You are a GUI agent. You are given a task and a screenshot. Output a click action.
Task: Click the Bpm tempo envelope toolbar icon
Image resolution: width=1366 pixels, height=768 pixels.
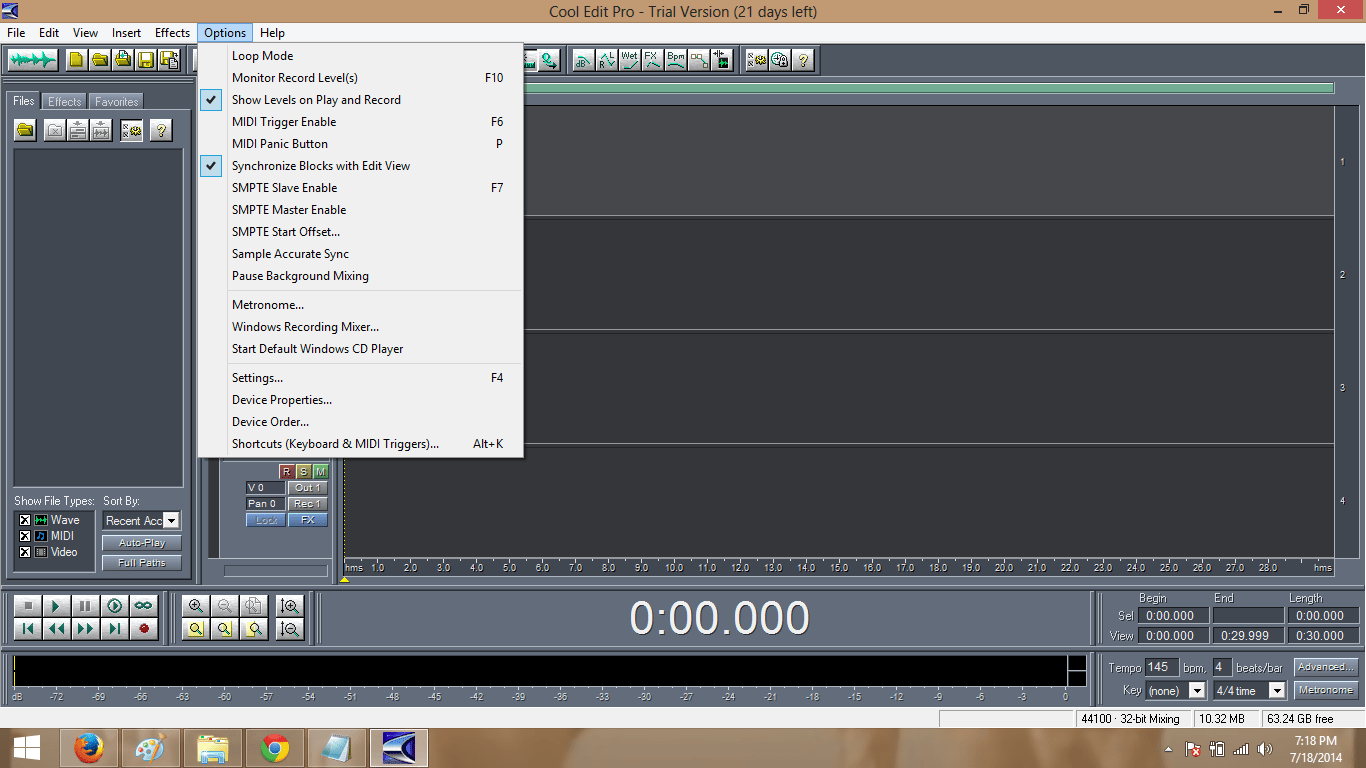676,60
